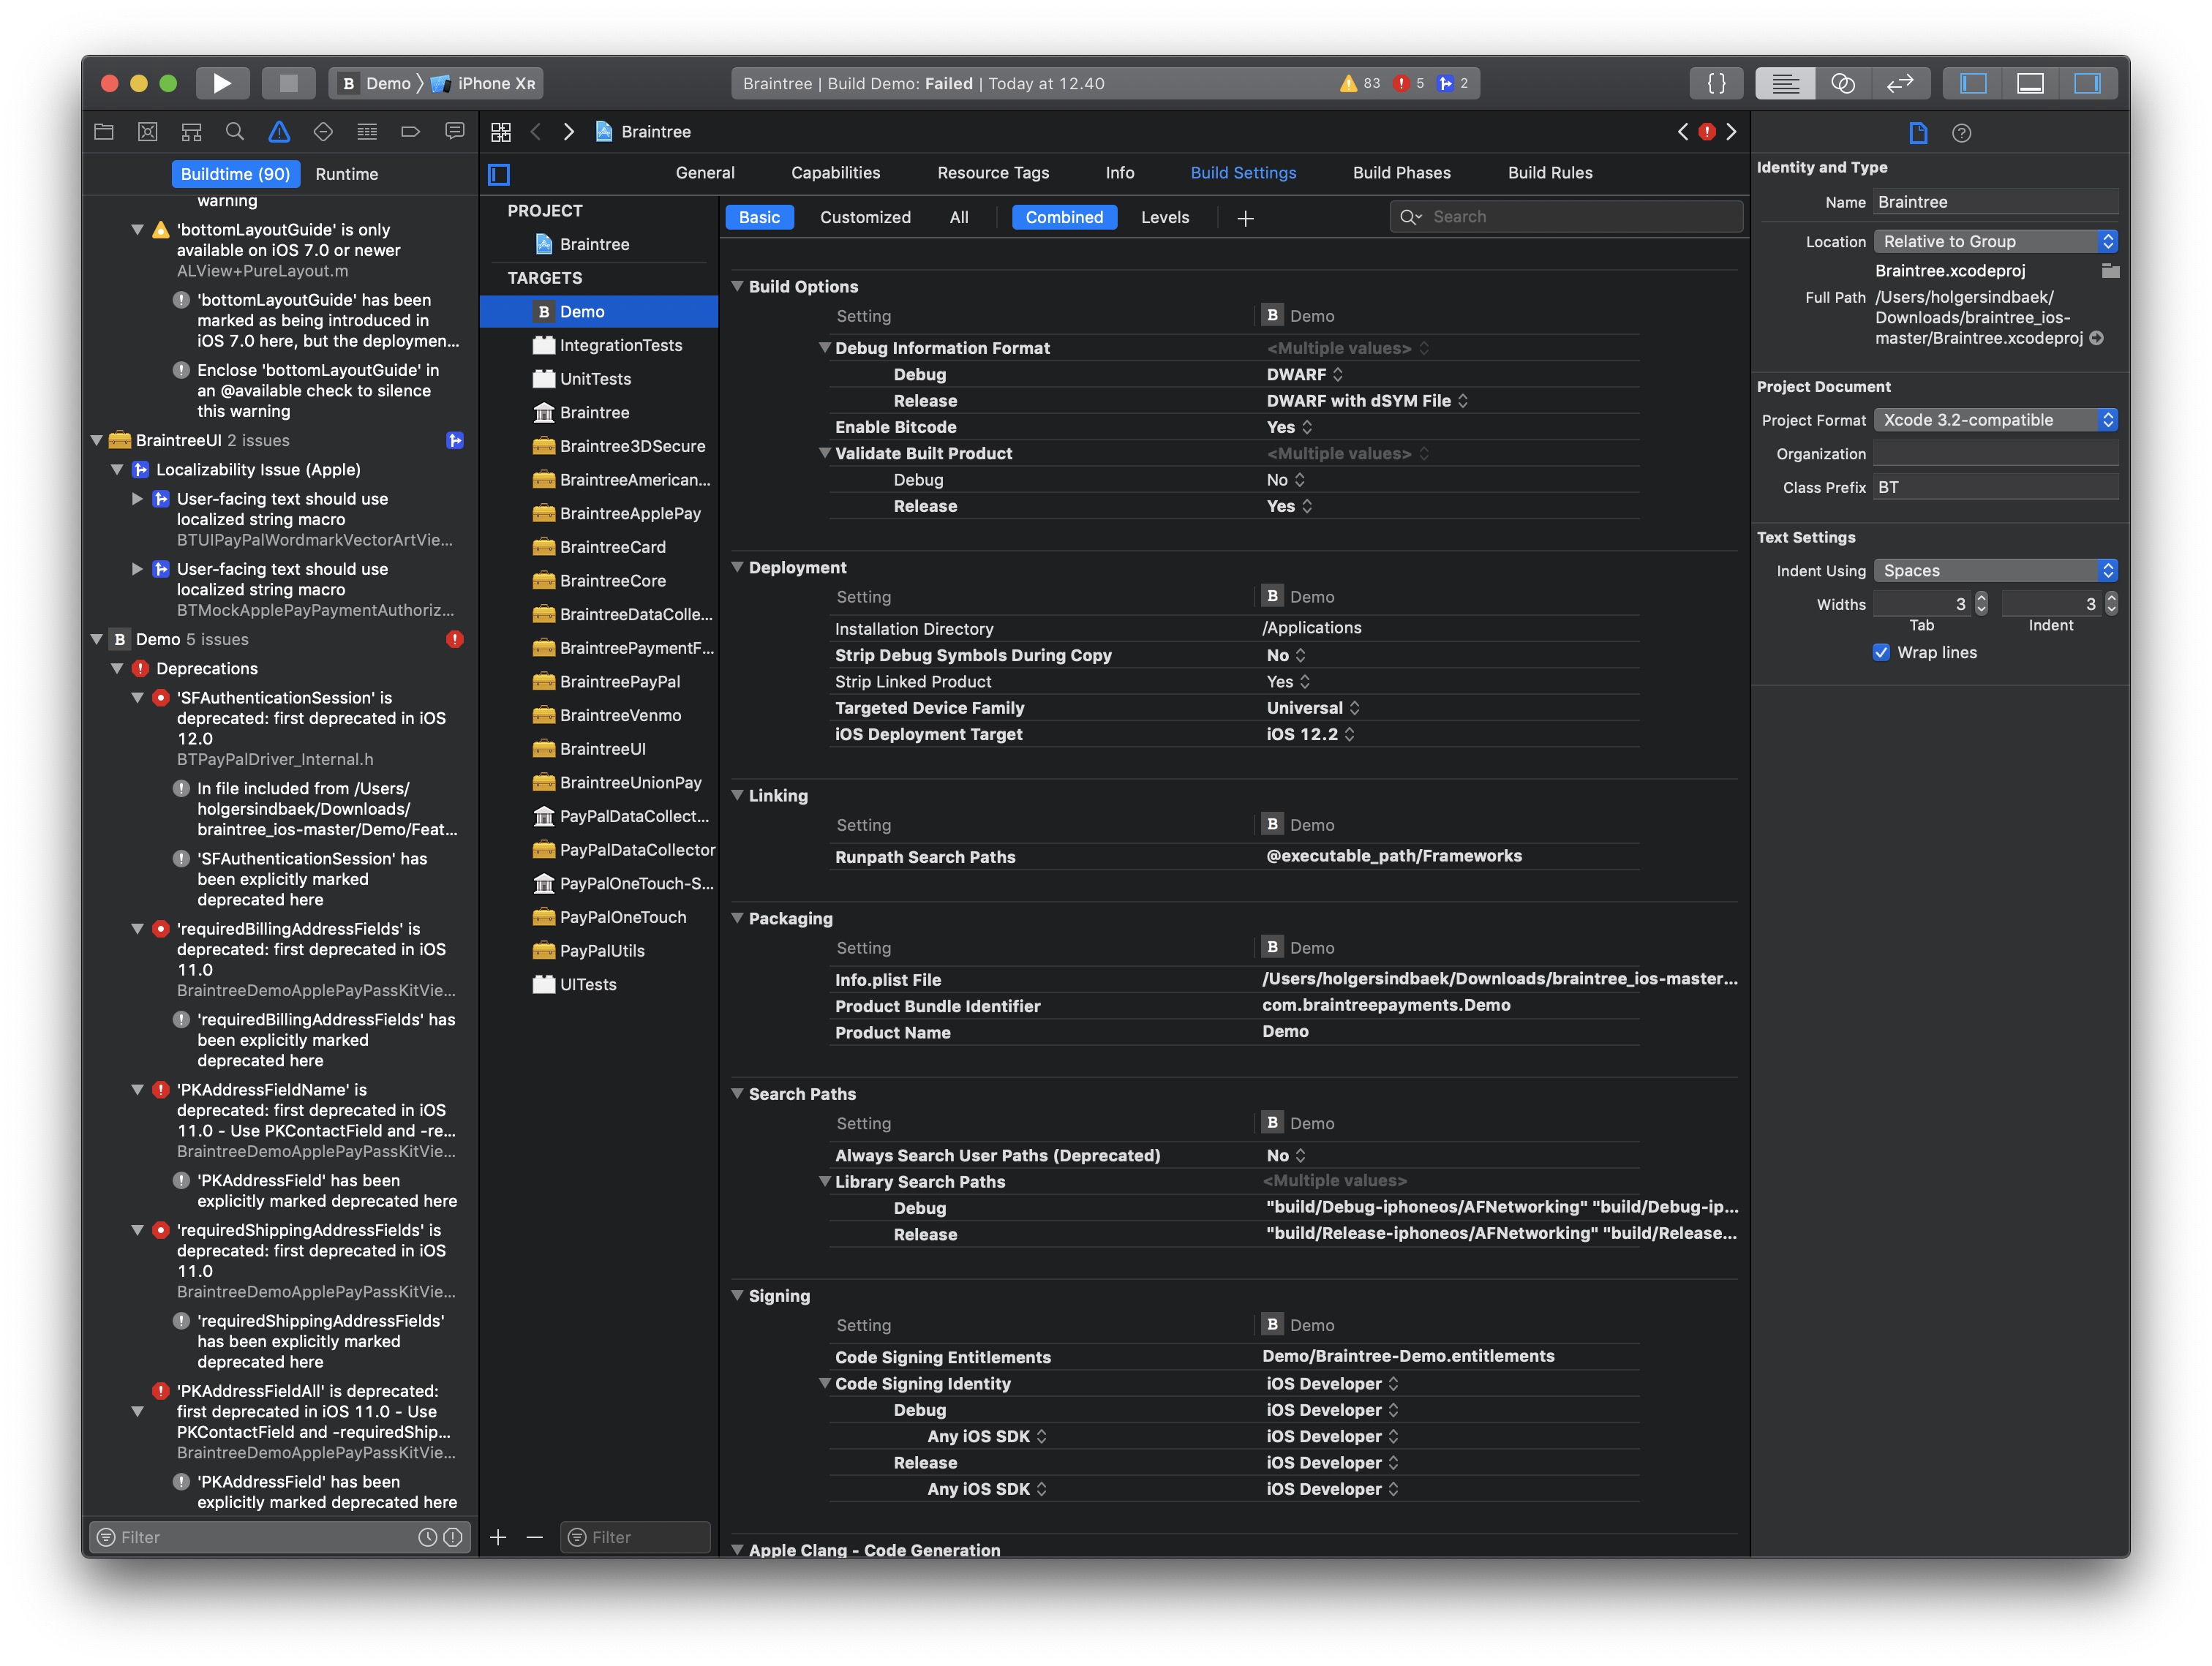
Task: Change the iOS Deployment Target value
Action: pyautogui.click(x=1311, y=734)
